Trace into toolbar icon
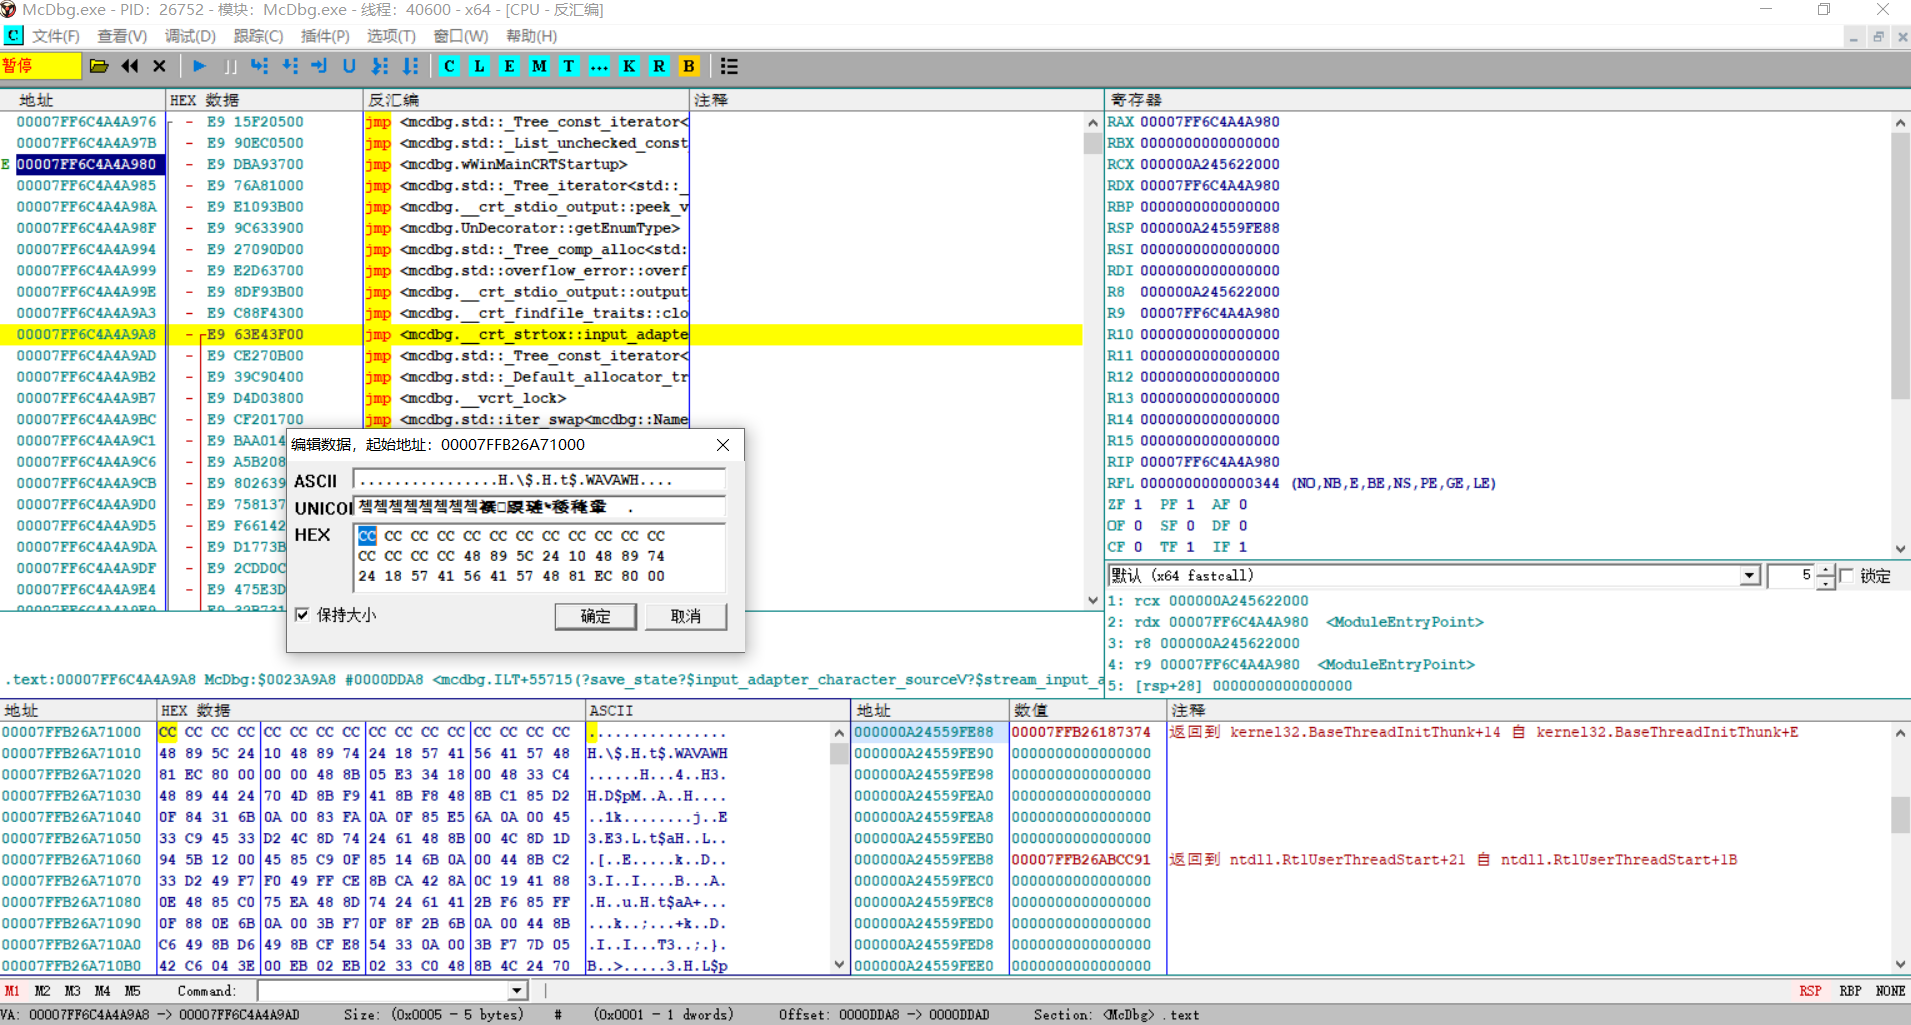This screenshot has width=1911, height=1025. point(380,66)
